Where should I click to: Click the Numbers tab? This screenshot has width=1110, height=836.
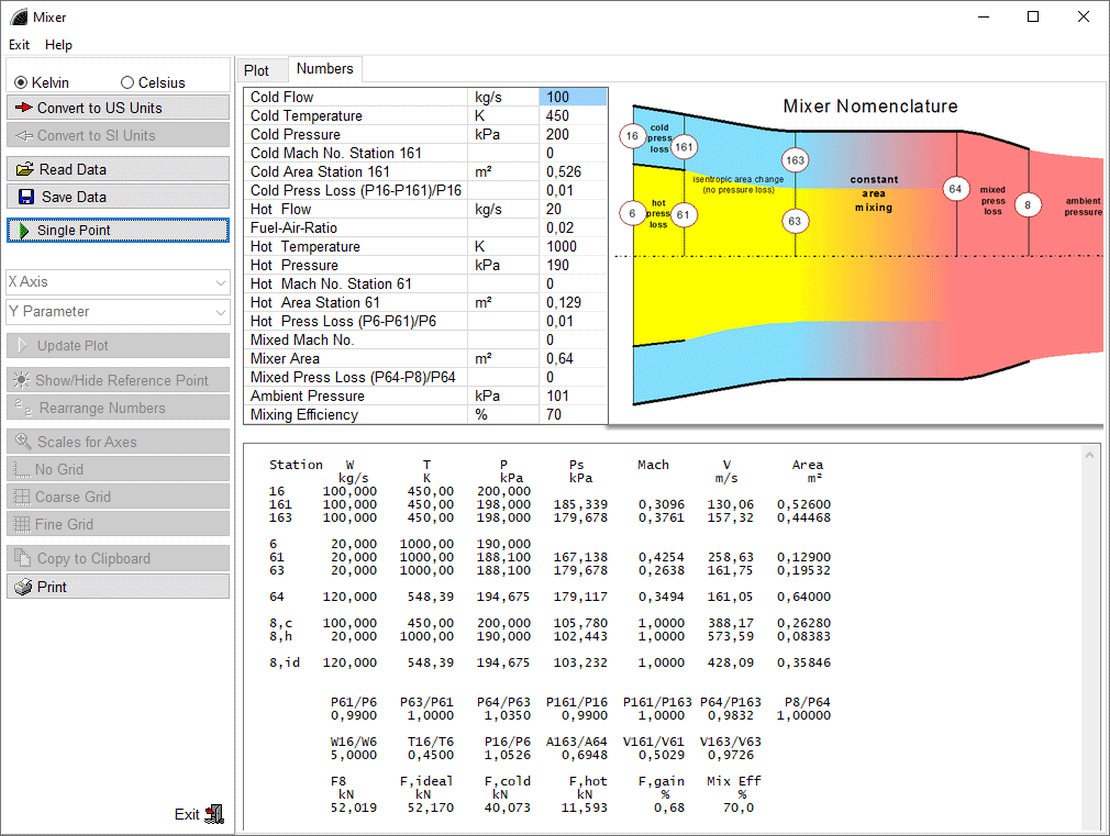(x=325, y=69)
